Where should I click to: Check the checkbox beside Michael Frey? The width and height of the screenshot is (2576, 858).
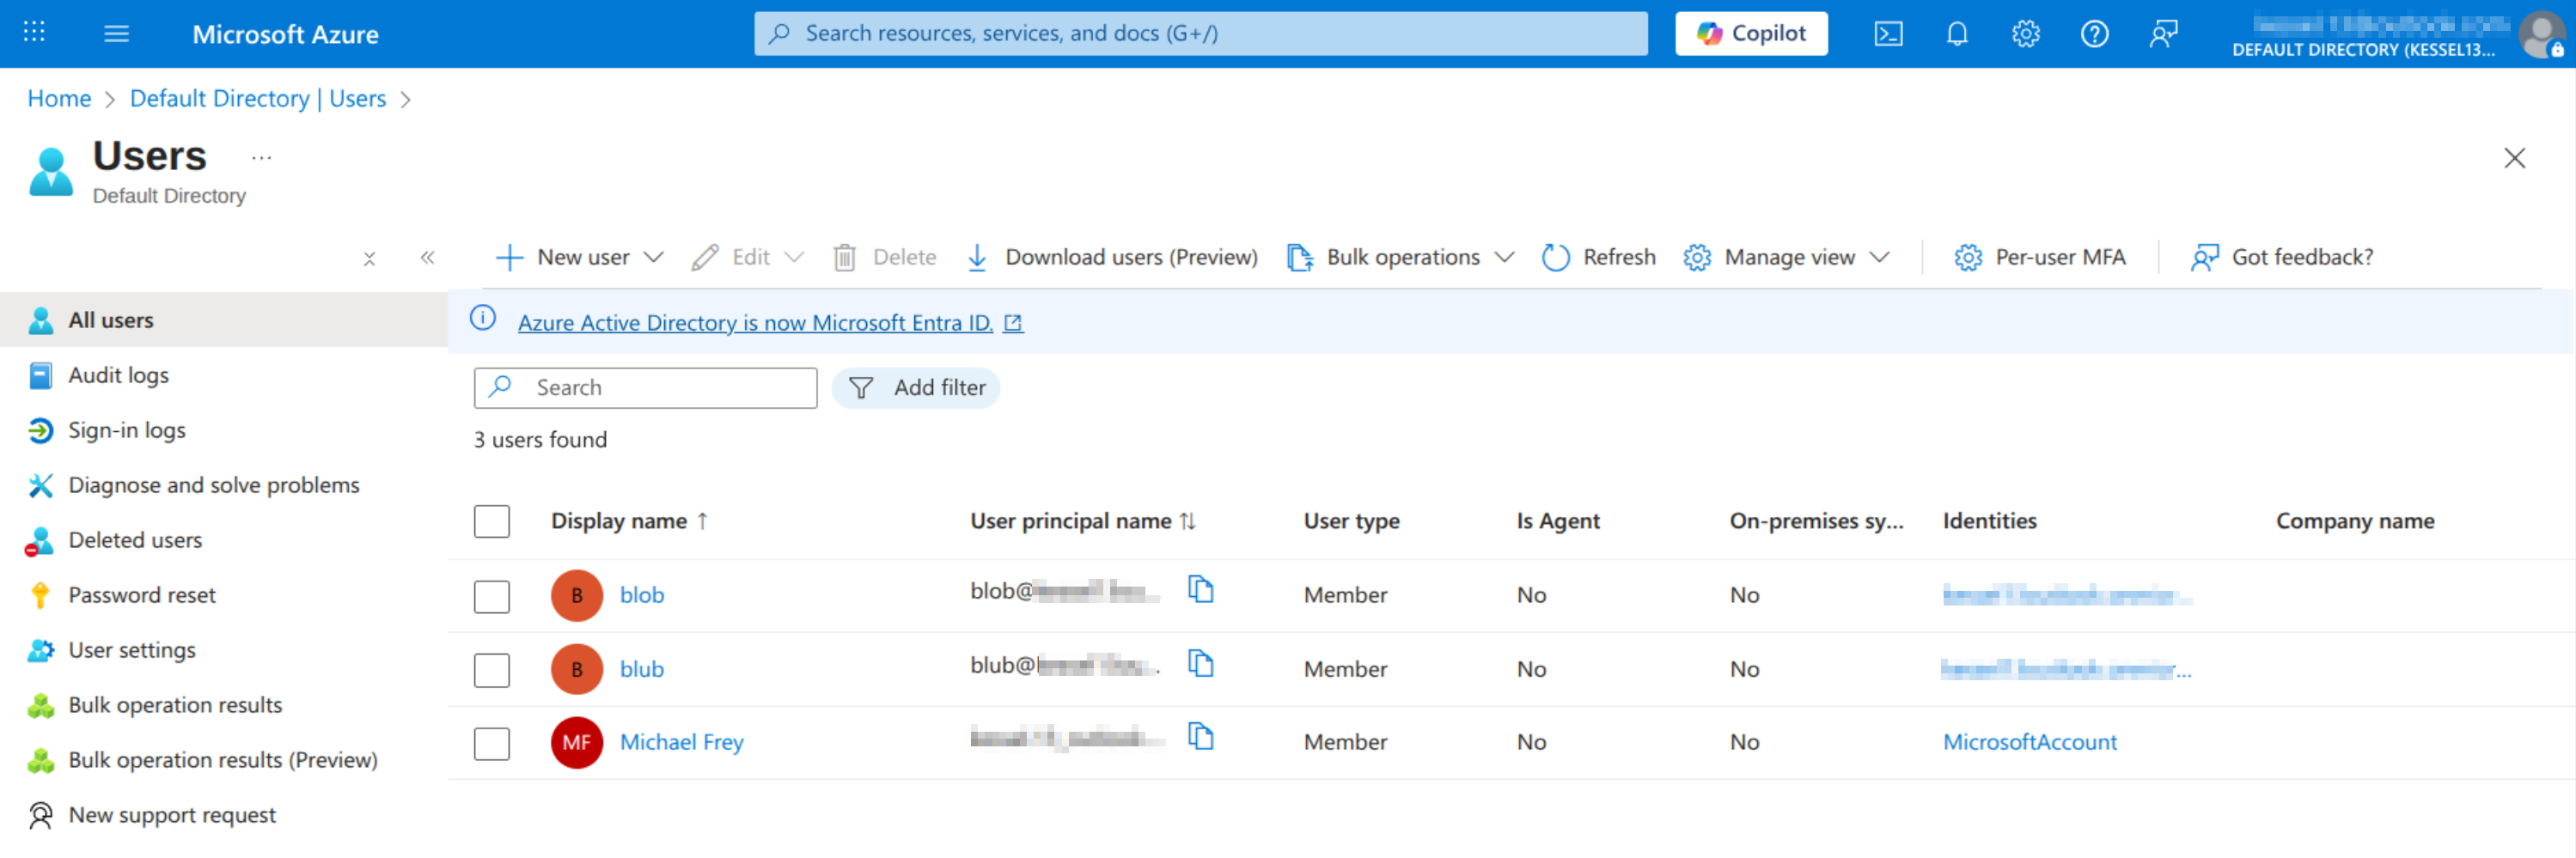491,743
